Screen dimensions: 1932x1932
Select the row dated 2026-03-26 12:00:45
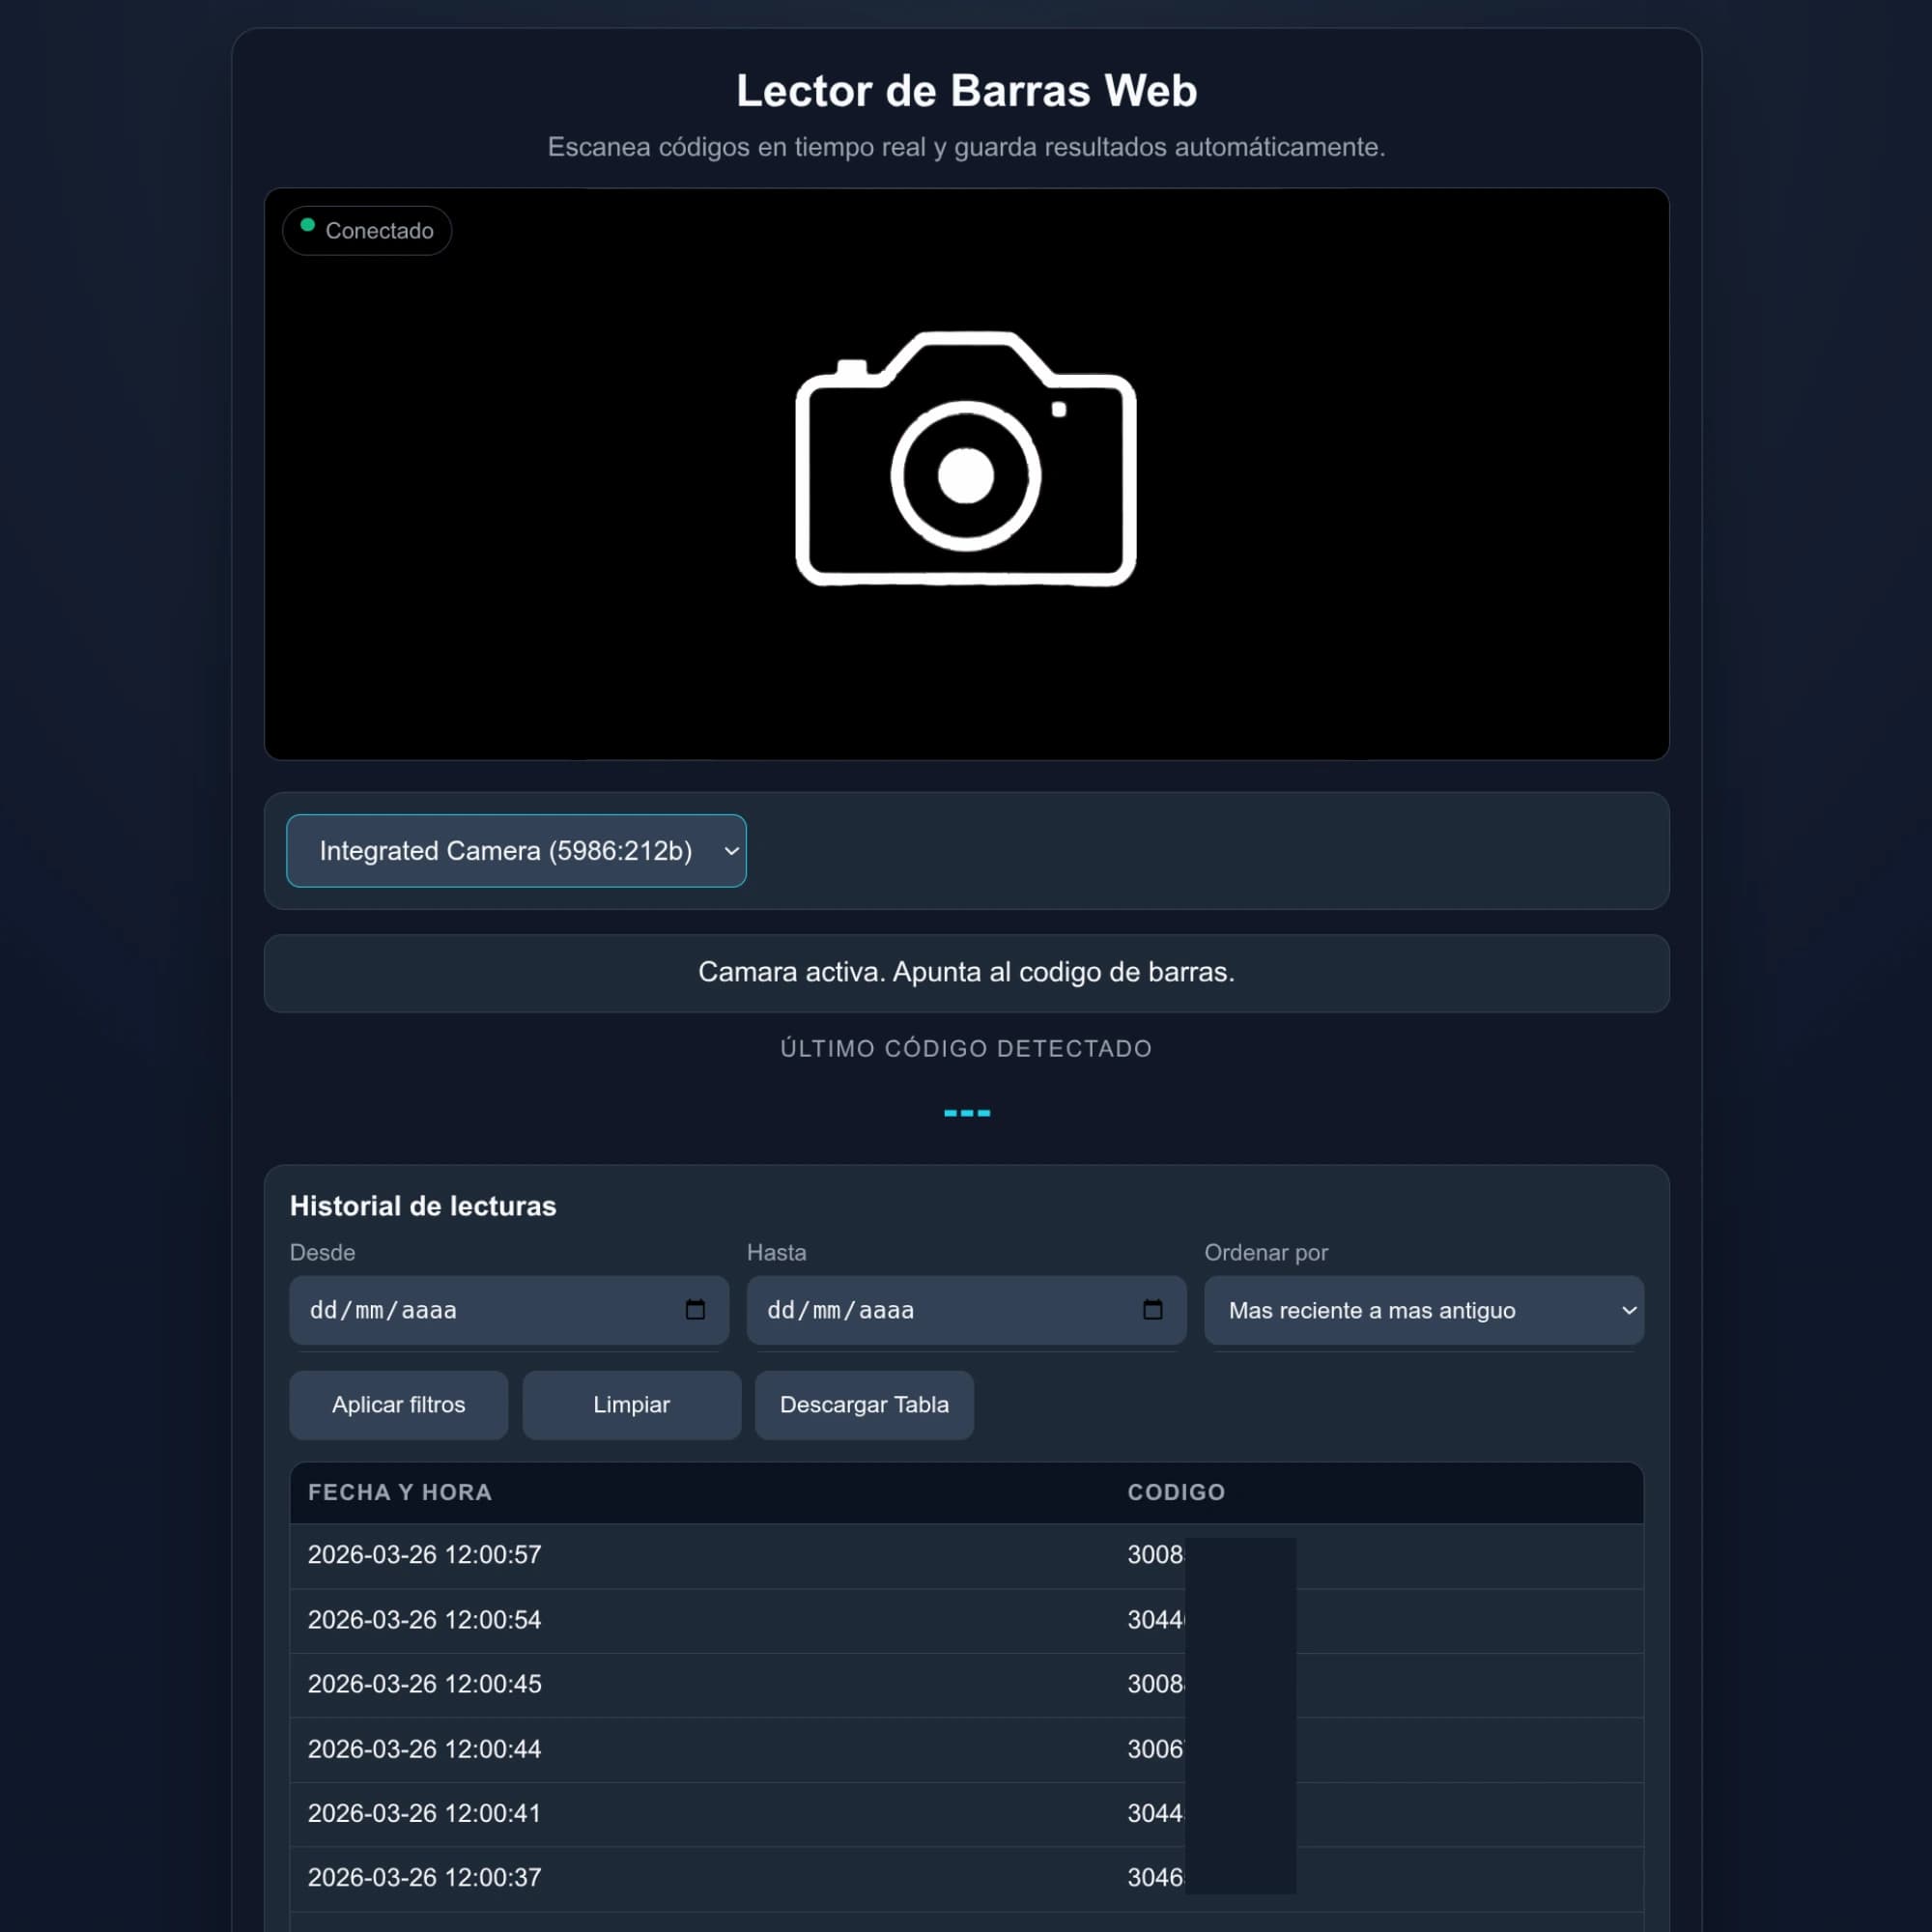click(966, 1684)
